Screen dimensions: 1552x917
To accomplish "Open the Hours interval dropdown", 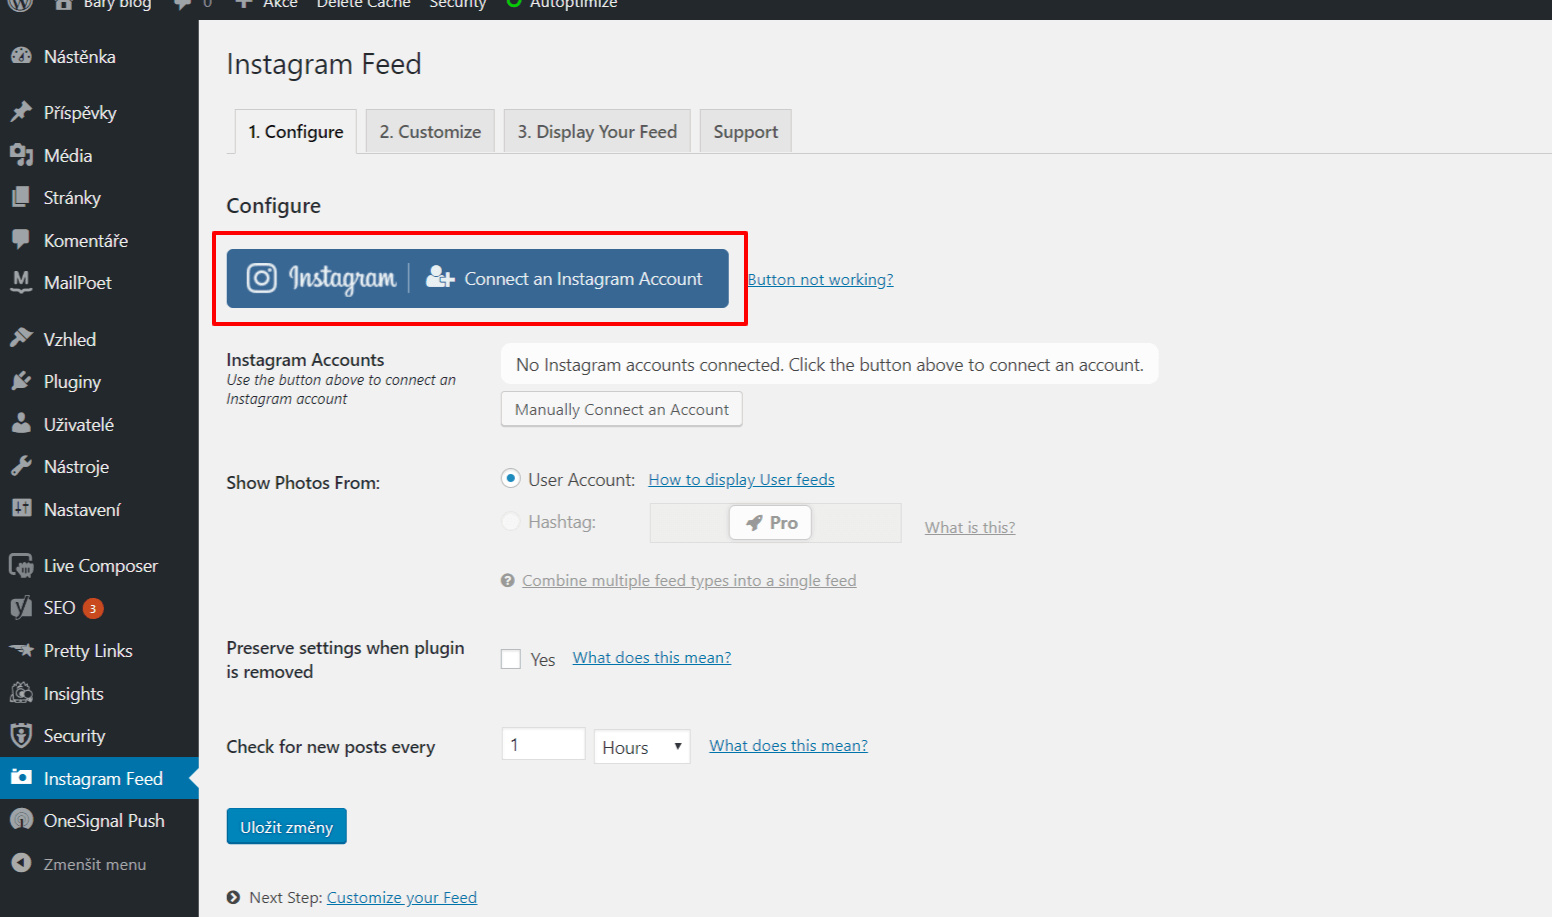I will pyautogui.click(x=642, y=747).
